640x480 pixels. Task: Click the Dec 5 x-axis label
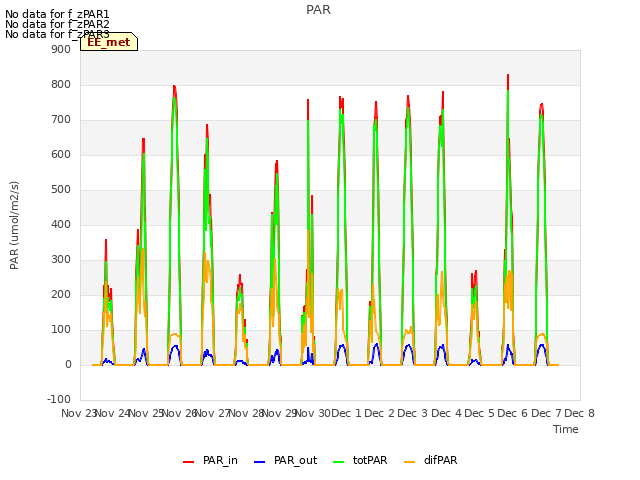pos(480,413)
